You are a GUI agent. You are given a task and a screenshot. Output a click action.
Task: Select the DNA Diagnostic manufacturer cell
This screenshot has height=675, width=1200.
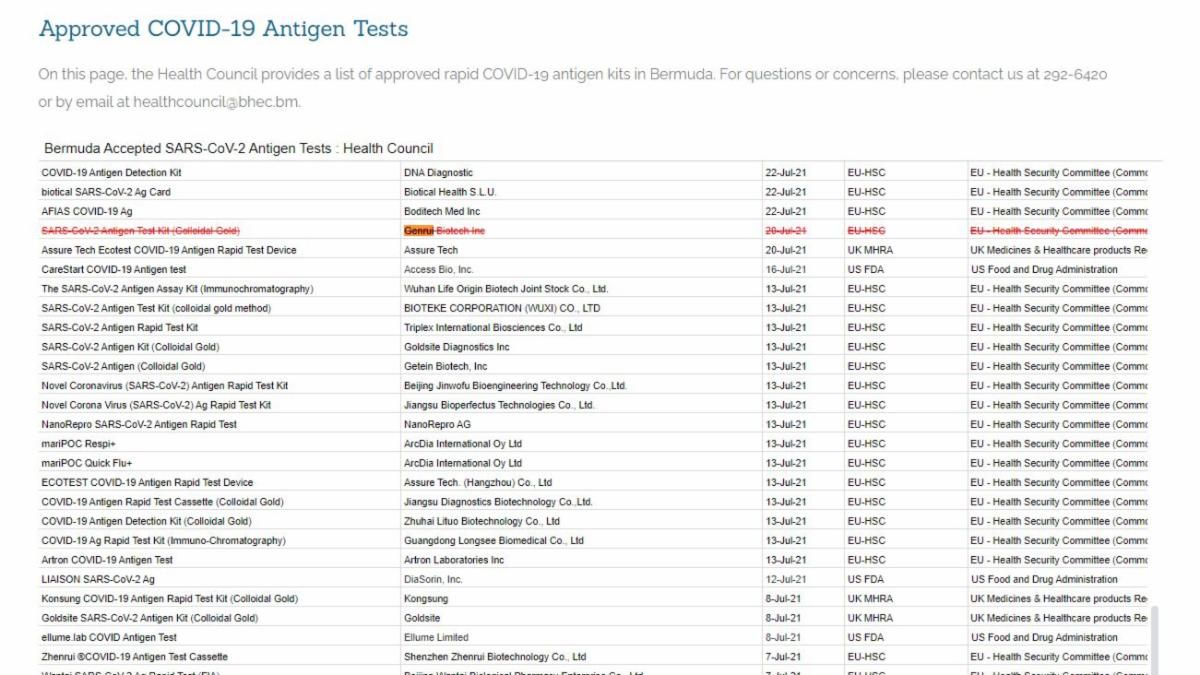click(438, 173)
